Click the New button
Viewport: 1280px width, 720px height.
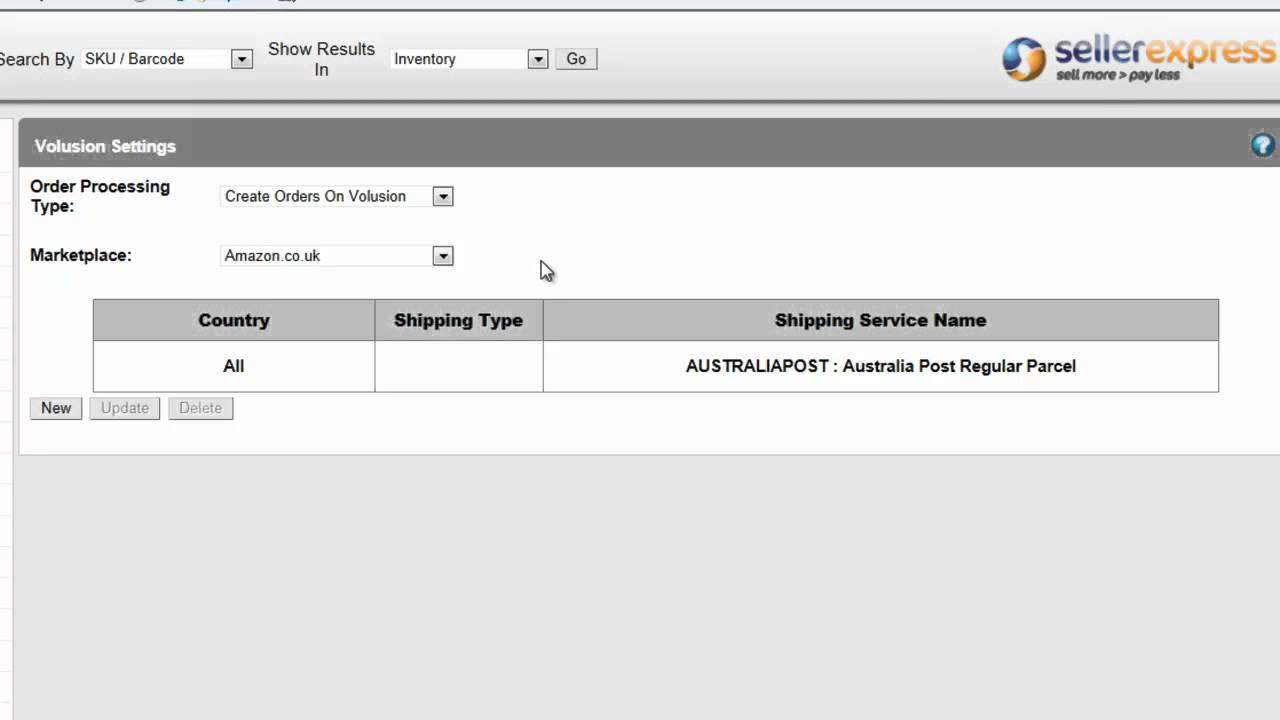tap(56, 408)
